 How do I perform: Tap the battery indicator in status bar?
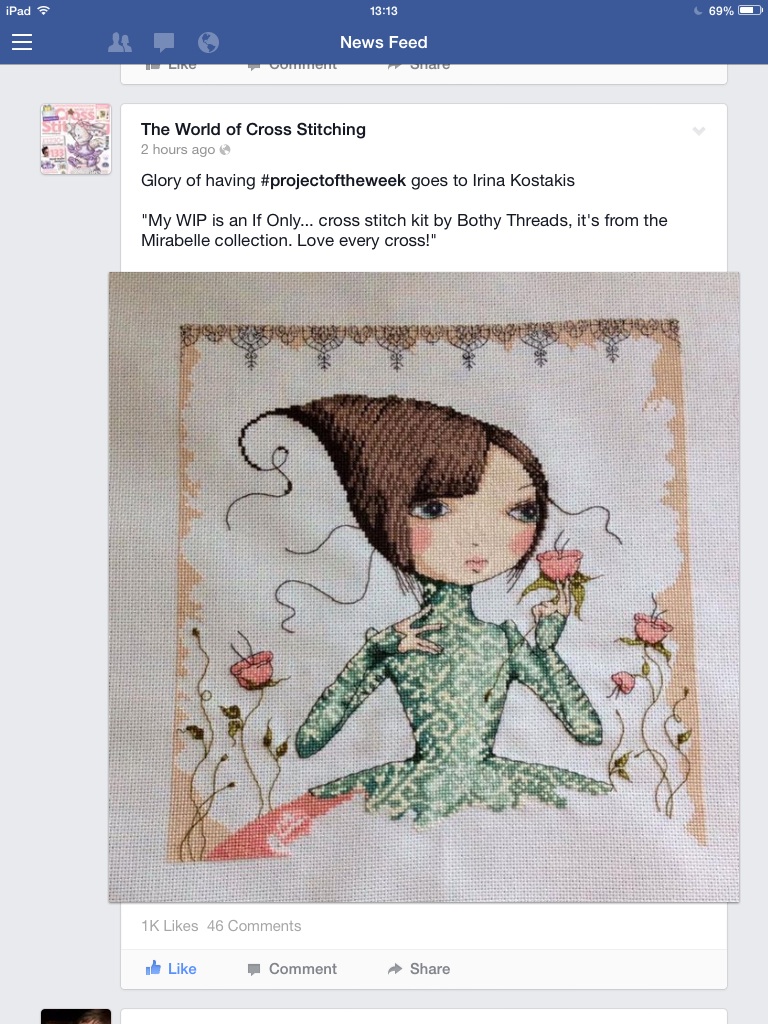pos(749,10)
